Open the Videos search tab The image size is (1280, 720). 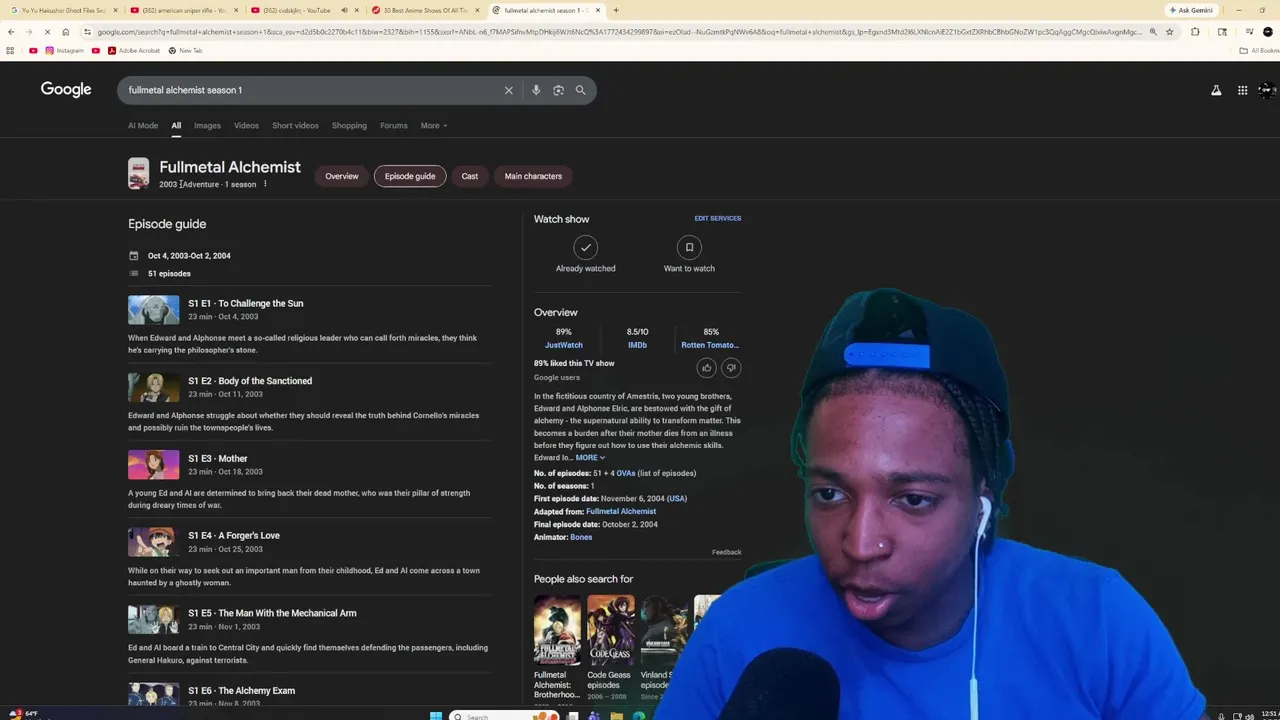(246, 126)
